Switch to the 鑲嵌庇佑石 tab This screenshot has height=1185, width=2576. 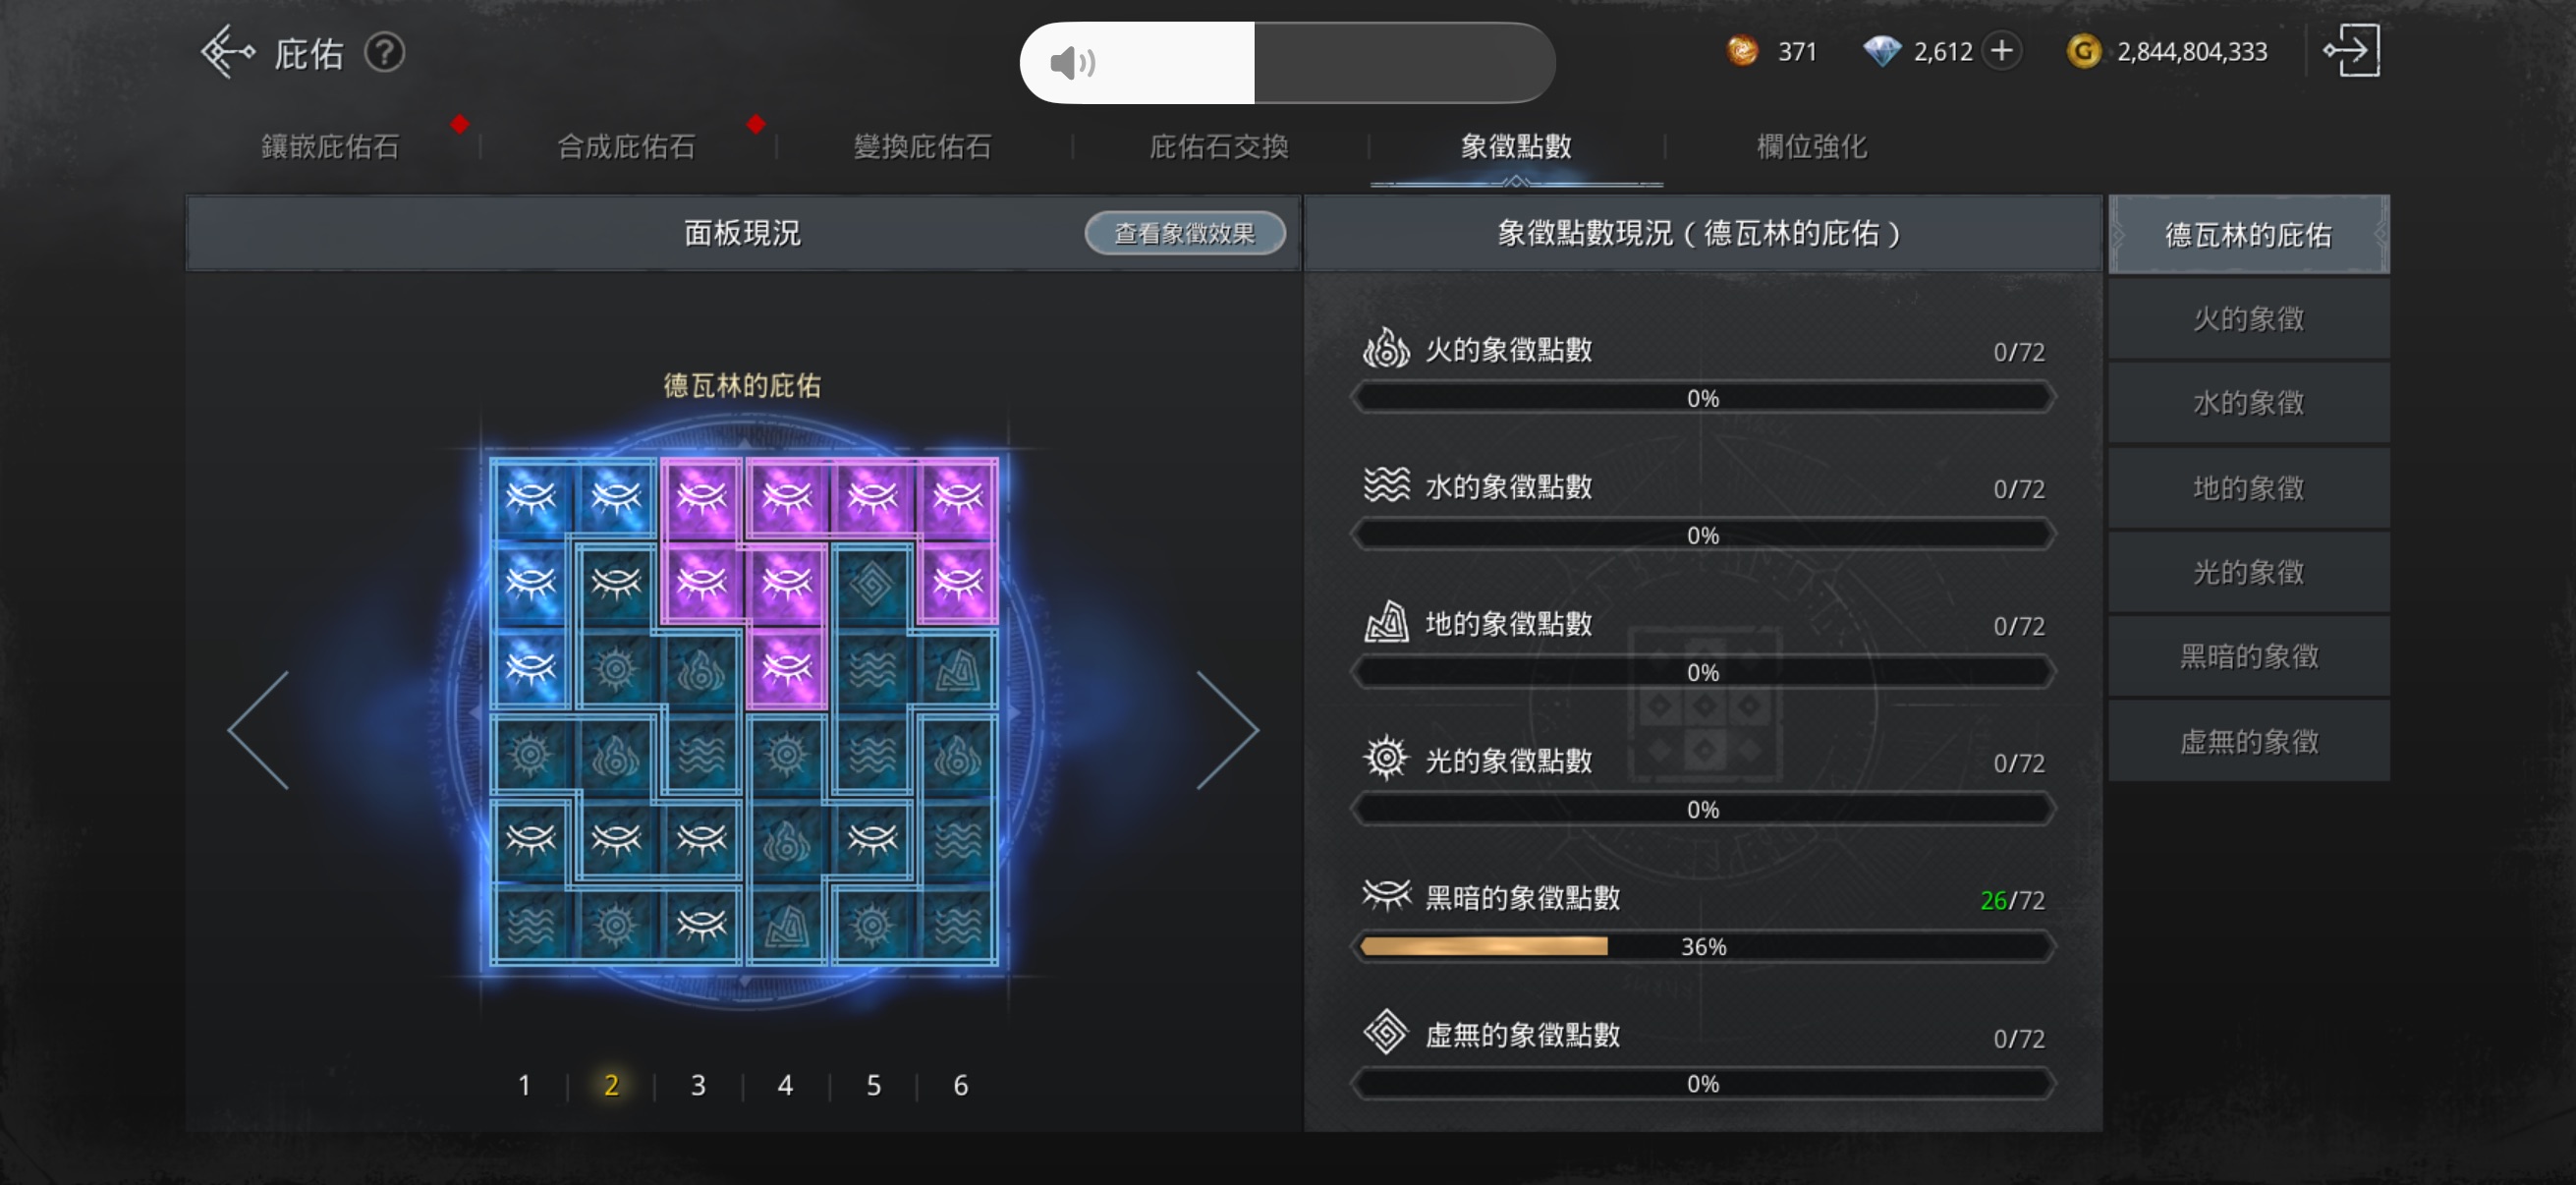(330, 147)
